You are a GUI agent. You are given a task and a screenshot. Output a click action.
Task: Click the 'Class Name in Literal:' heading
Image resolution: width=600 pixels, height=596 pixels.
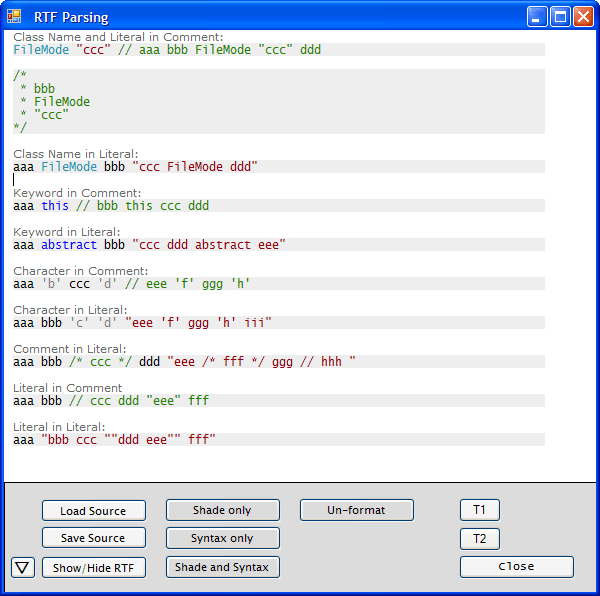pos(76,154)
